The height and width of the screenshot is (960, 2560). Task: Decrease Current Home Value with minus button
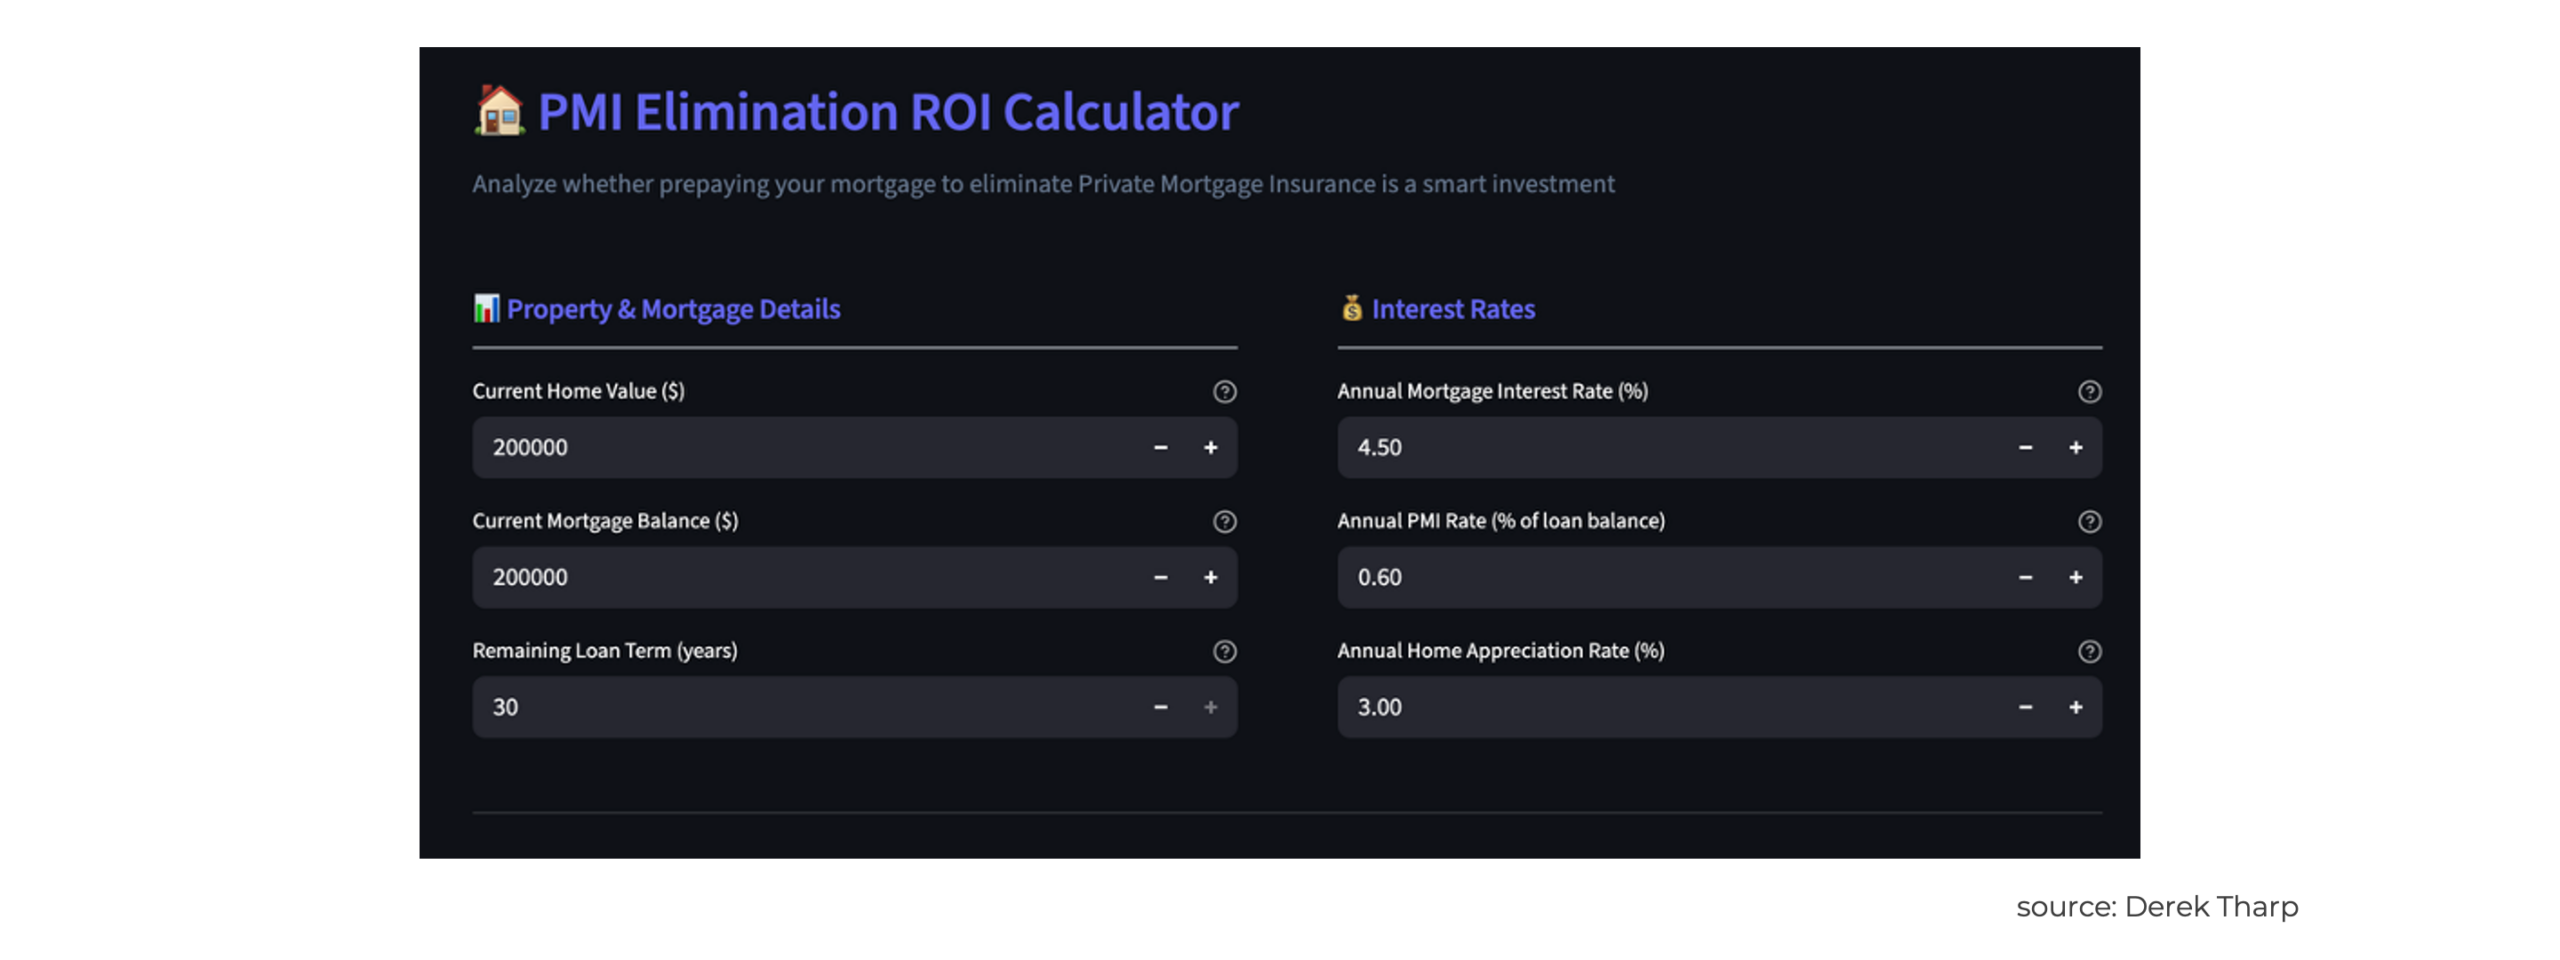coord(1160,448)
